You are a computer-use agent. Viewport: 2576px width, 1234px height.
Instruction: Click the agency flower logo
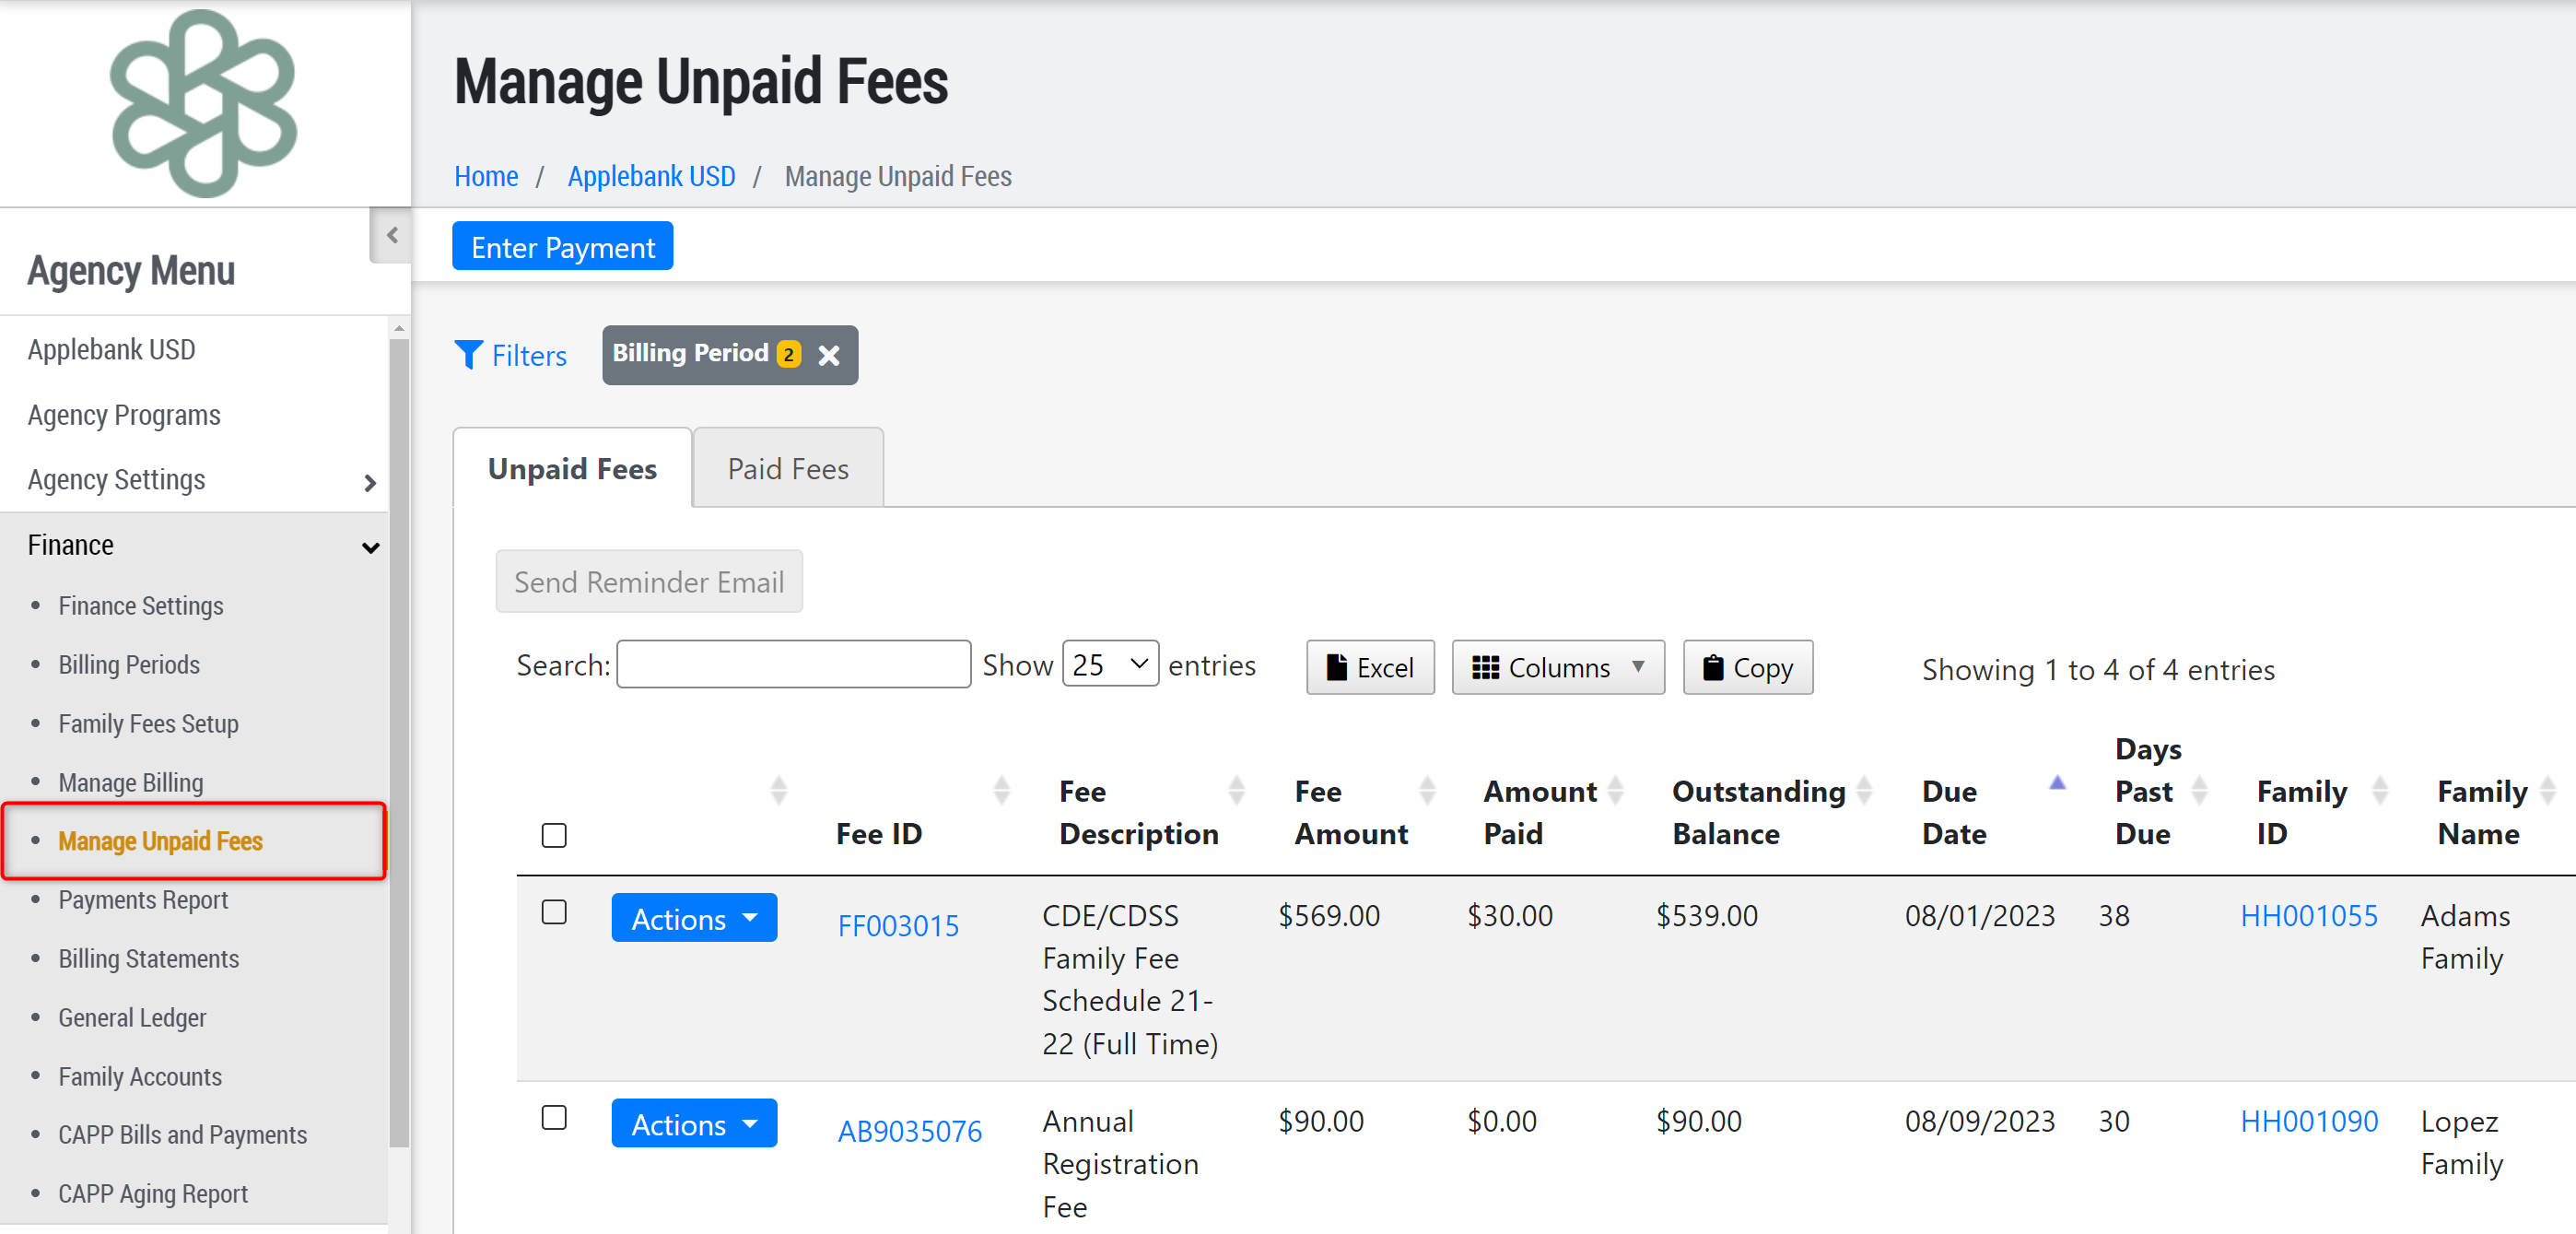[204, 103]
